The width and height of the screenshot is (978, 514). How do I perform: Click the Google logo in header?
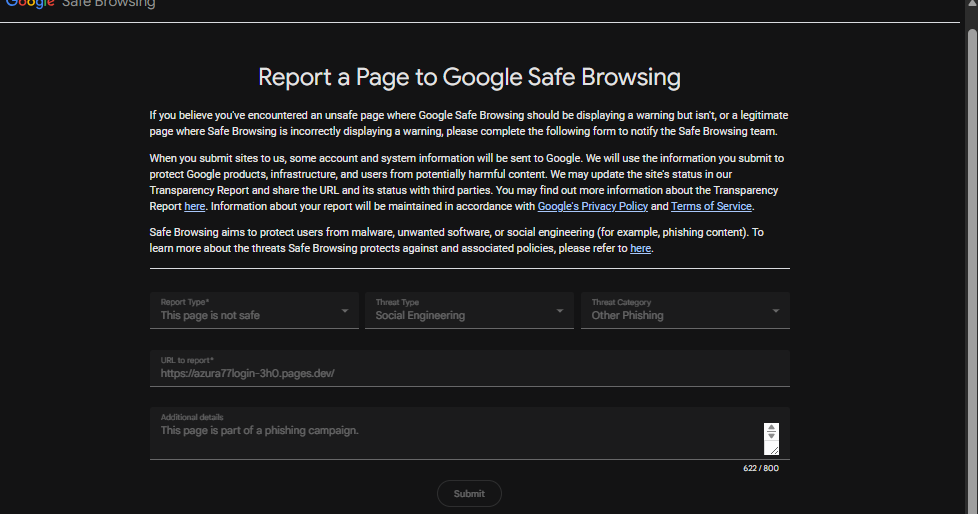tap(30, 3)
